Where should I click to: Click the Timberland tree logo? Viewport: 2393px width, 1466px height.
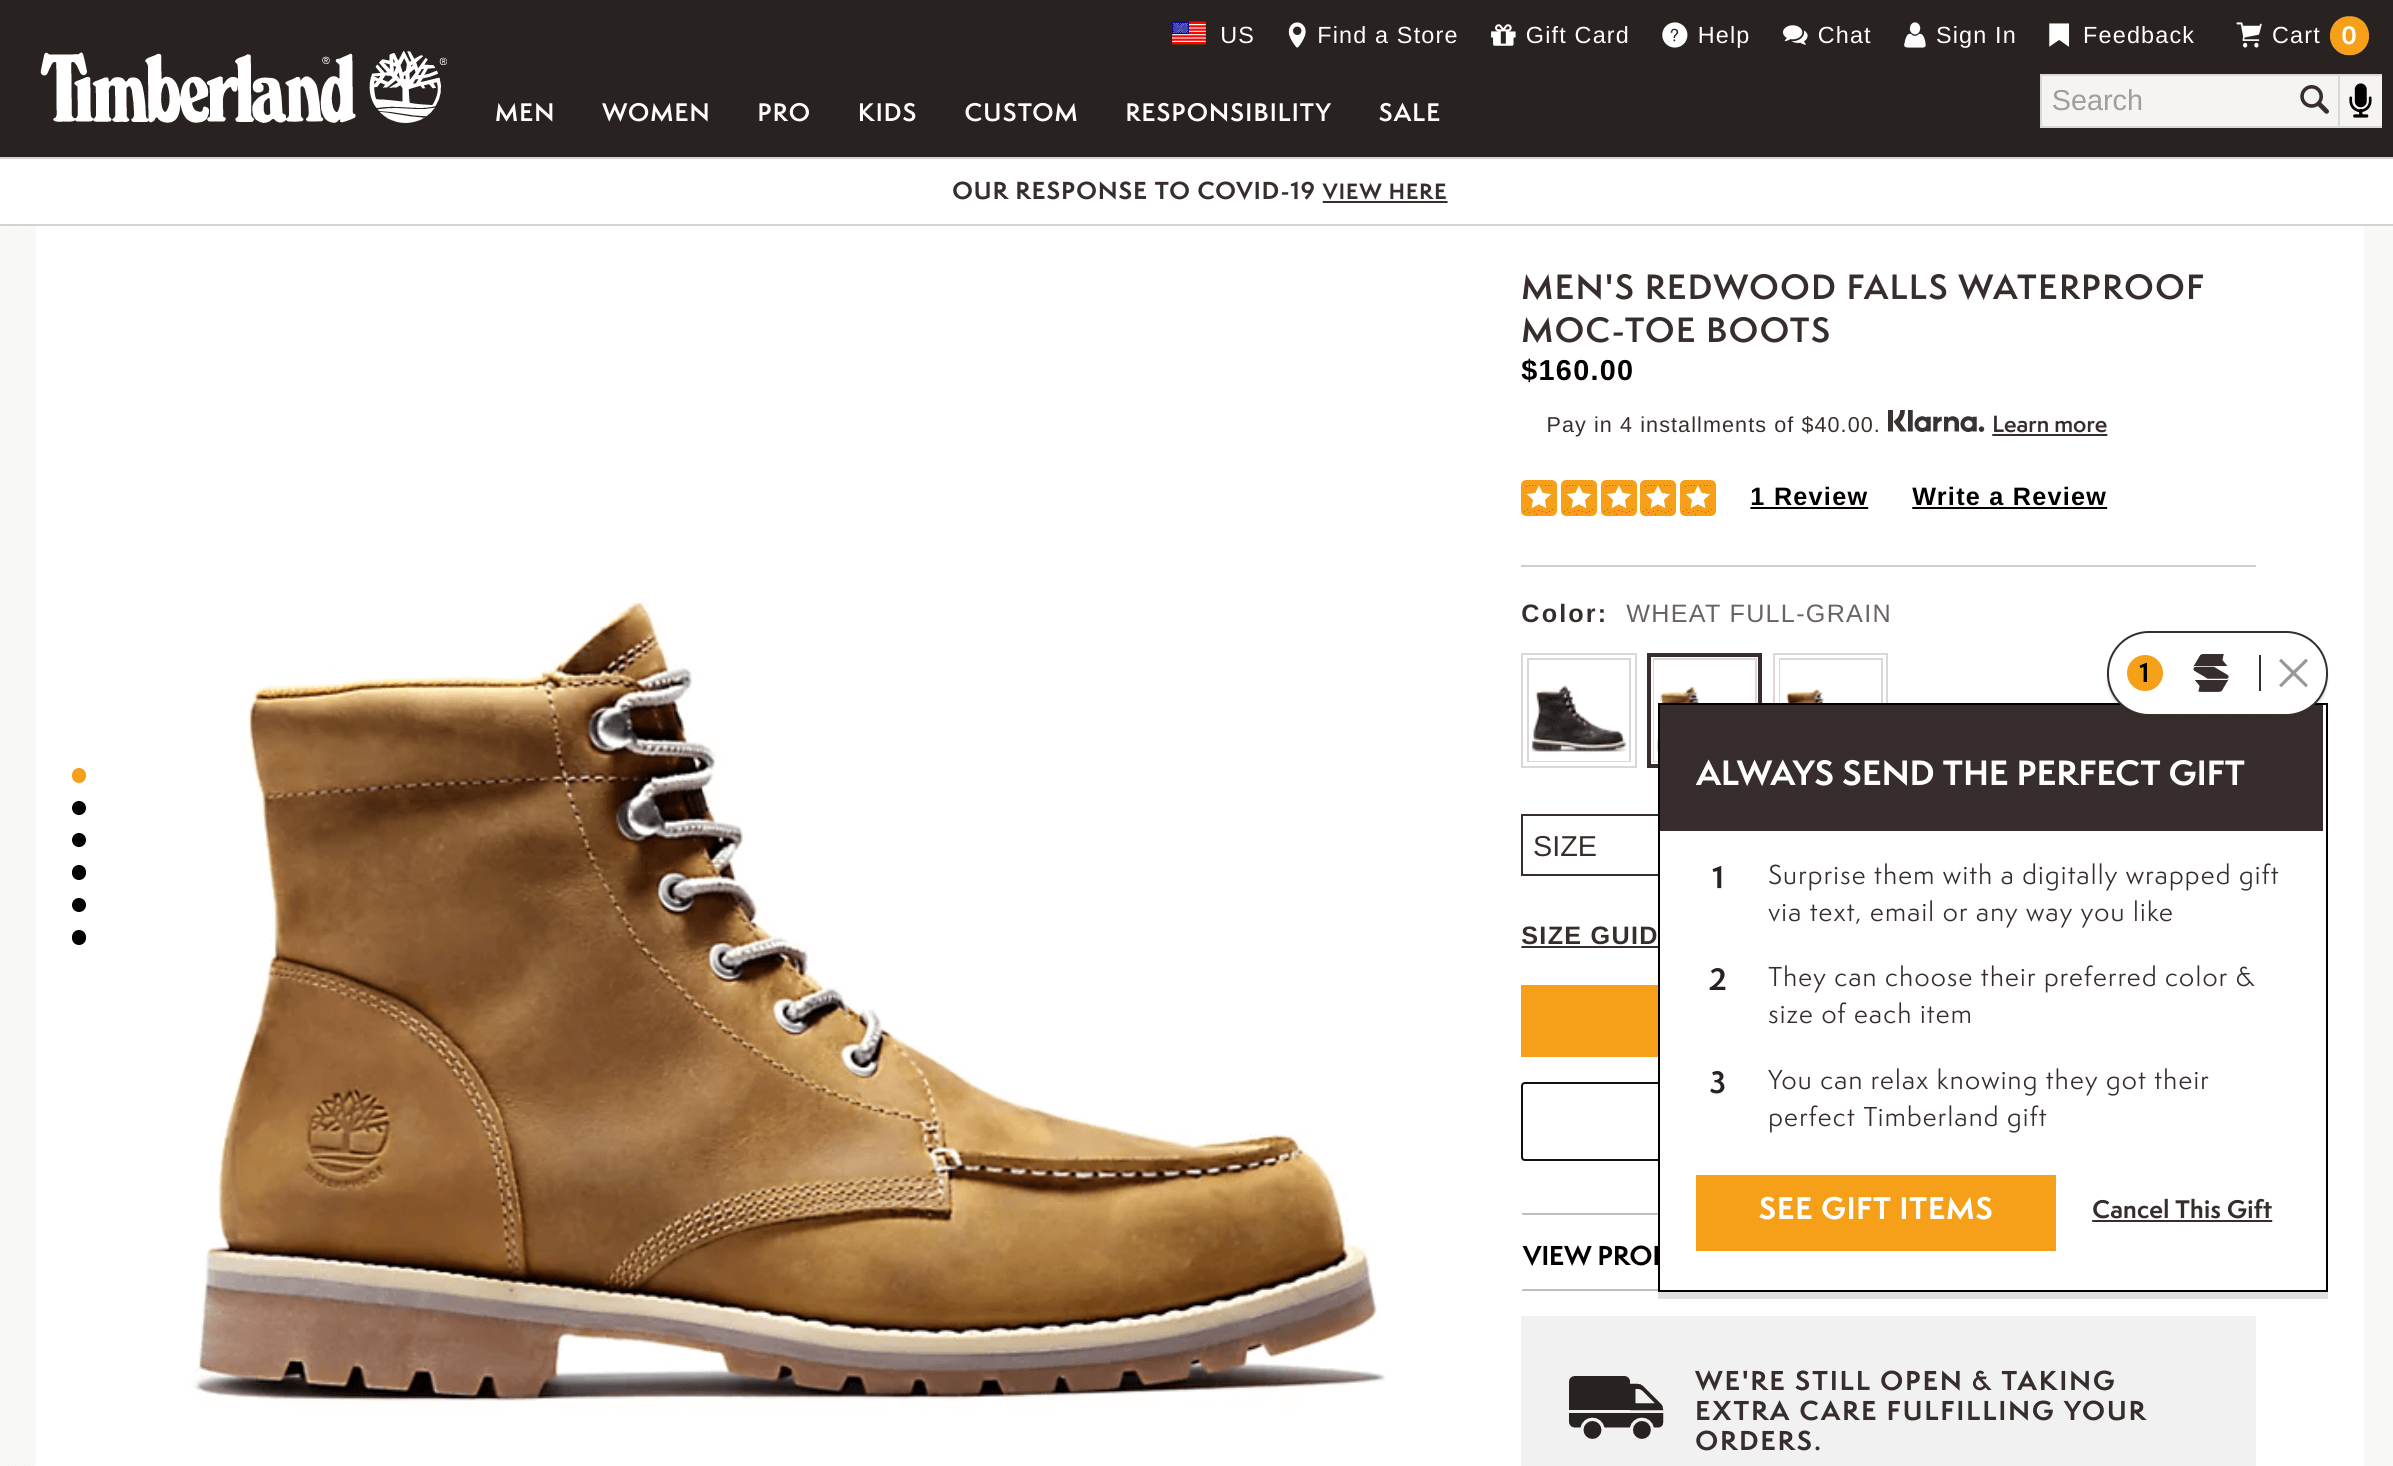(406, 88)
